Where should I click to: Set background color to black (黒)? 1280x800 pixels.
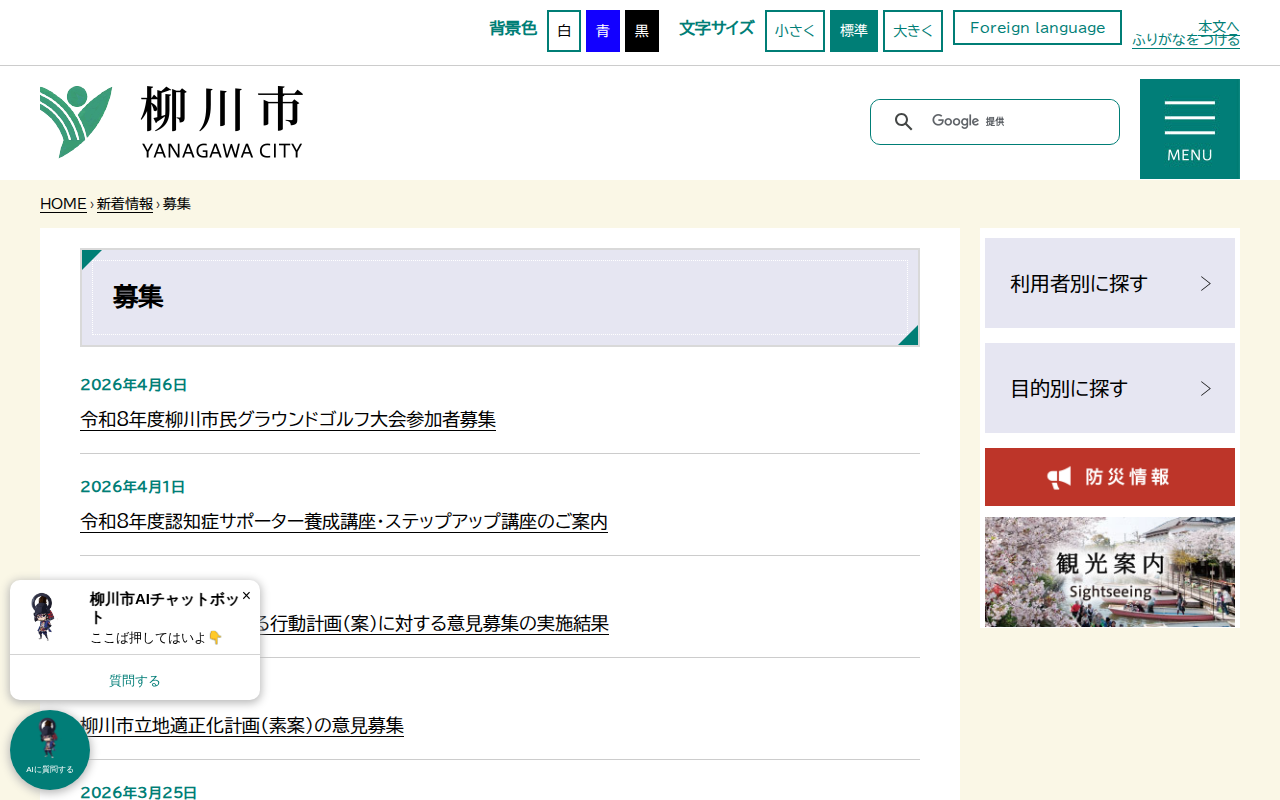[x=642, y=31]
